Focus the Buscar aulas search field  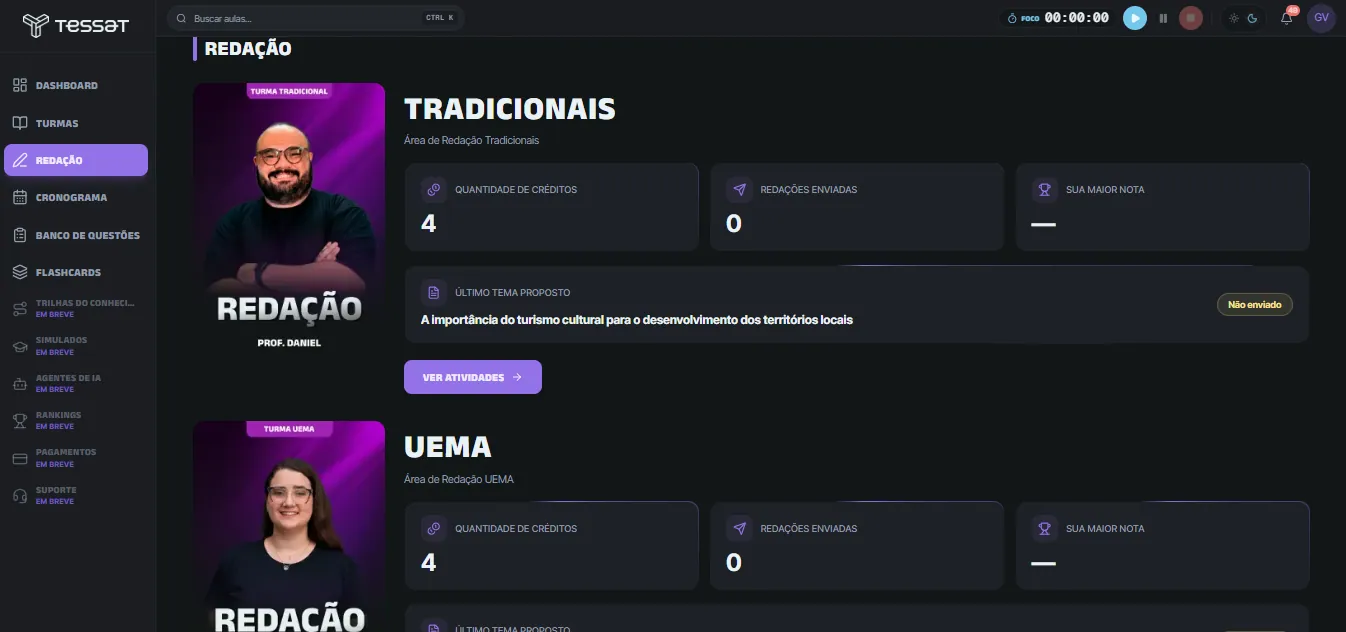(315, 18)
